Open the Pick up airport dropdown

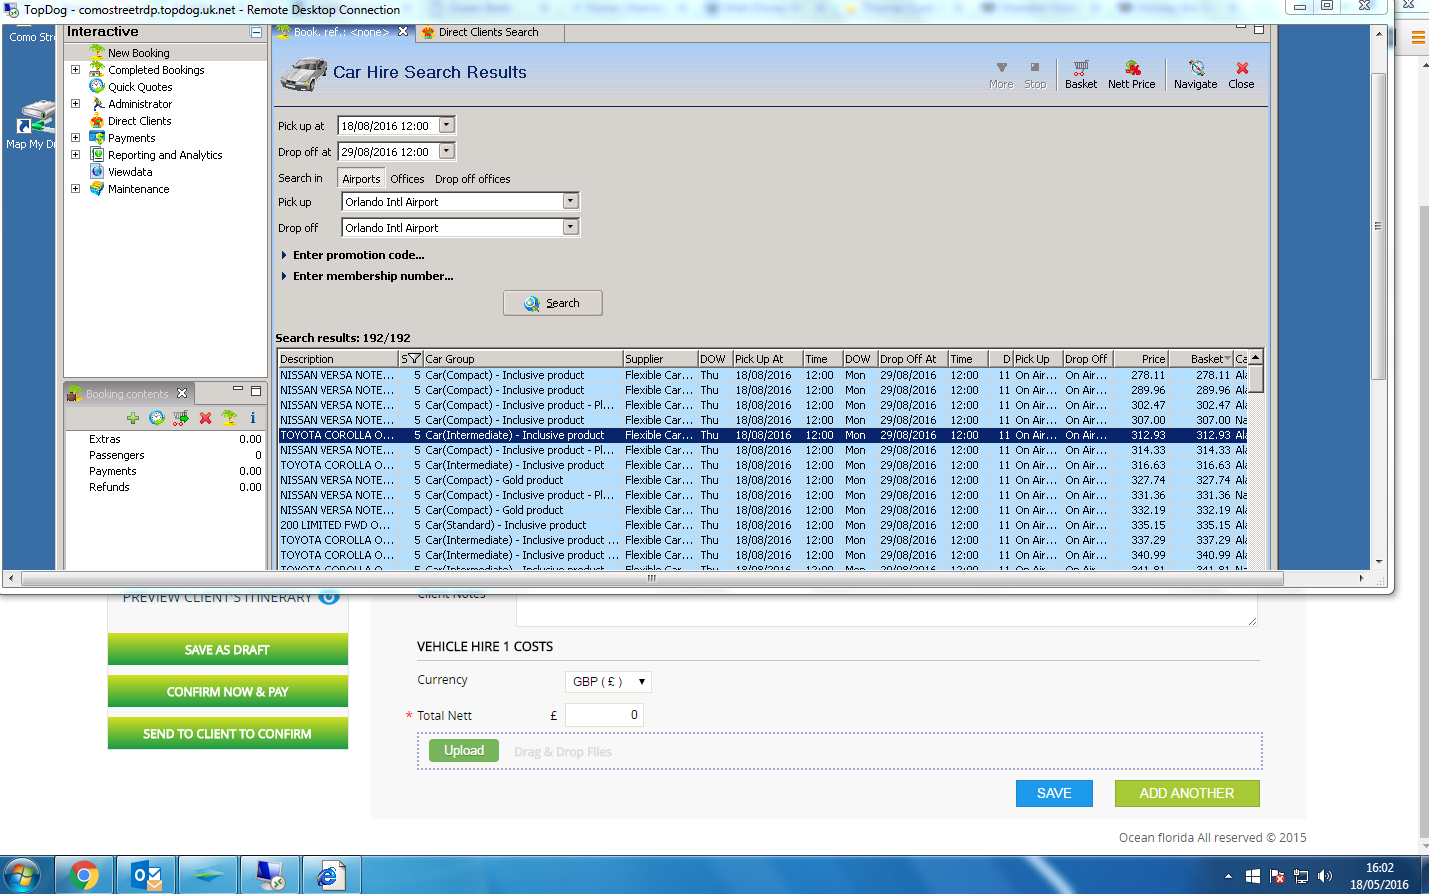coord(570,202)
